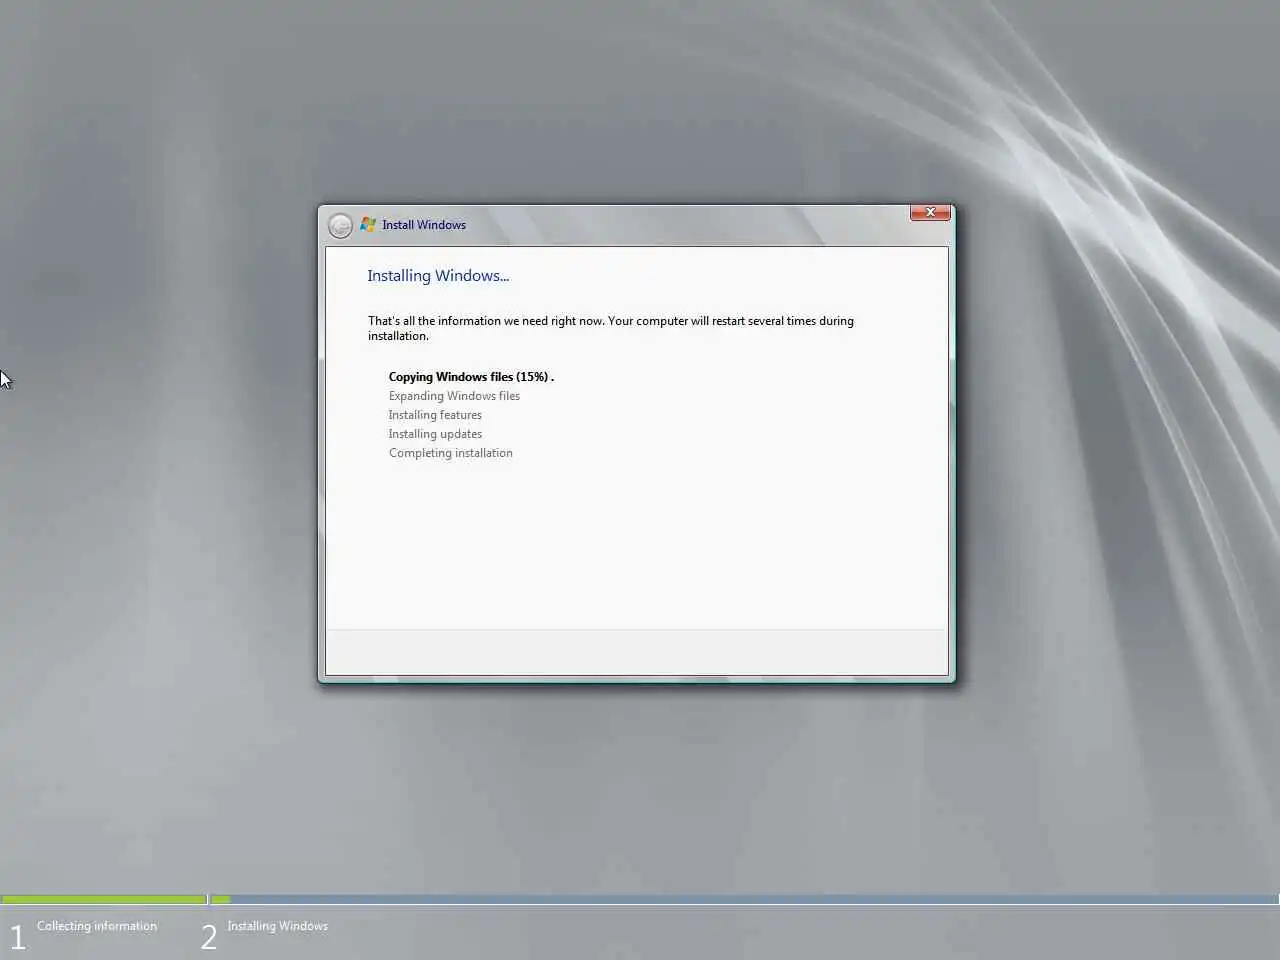Click the Install Windows title text
1280x960 pixels.
point(424,225)
